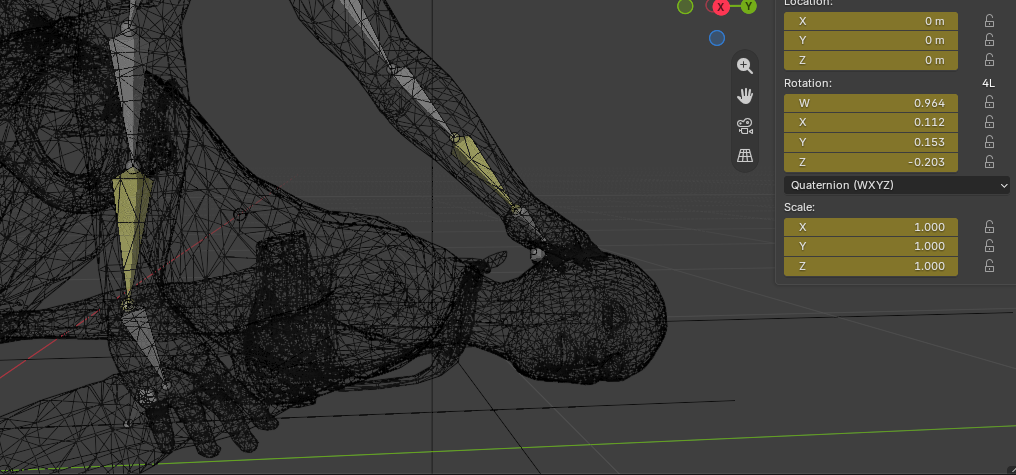Click the Scale X field showing 1.000

[x=871, y=227]
